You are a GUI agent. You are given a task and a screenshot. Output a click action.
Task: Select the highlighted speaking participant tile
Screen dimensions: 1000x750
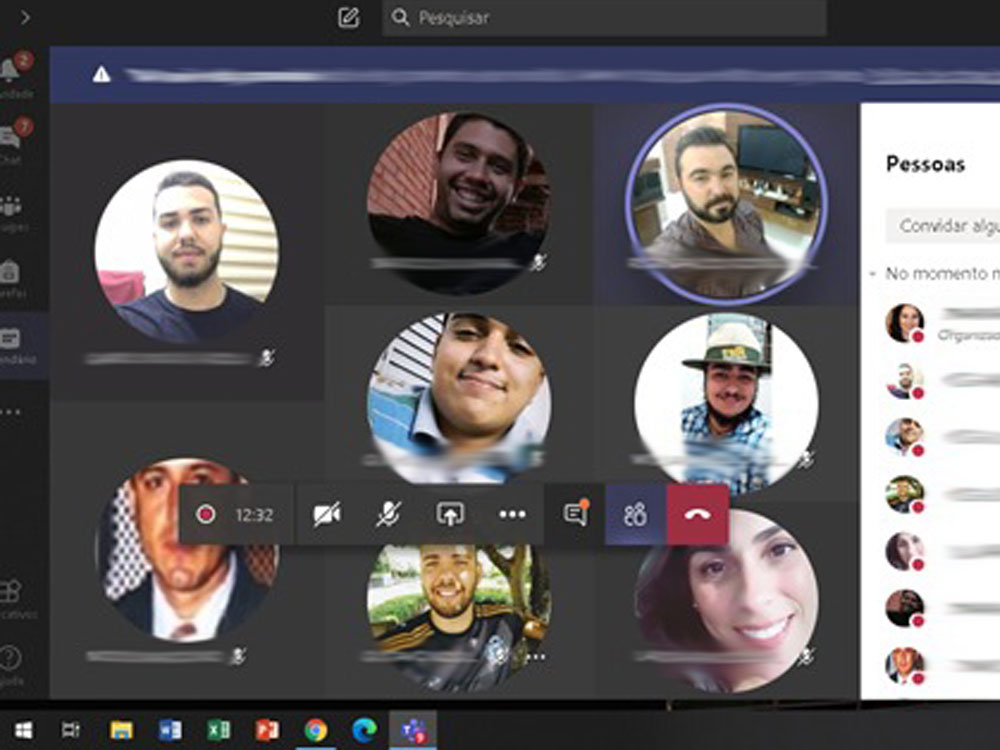726,204
